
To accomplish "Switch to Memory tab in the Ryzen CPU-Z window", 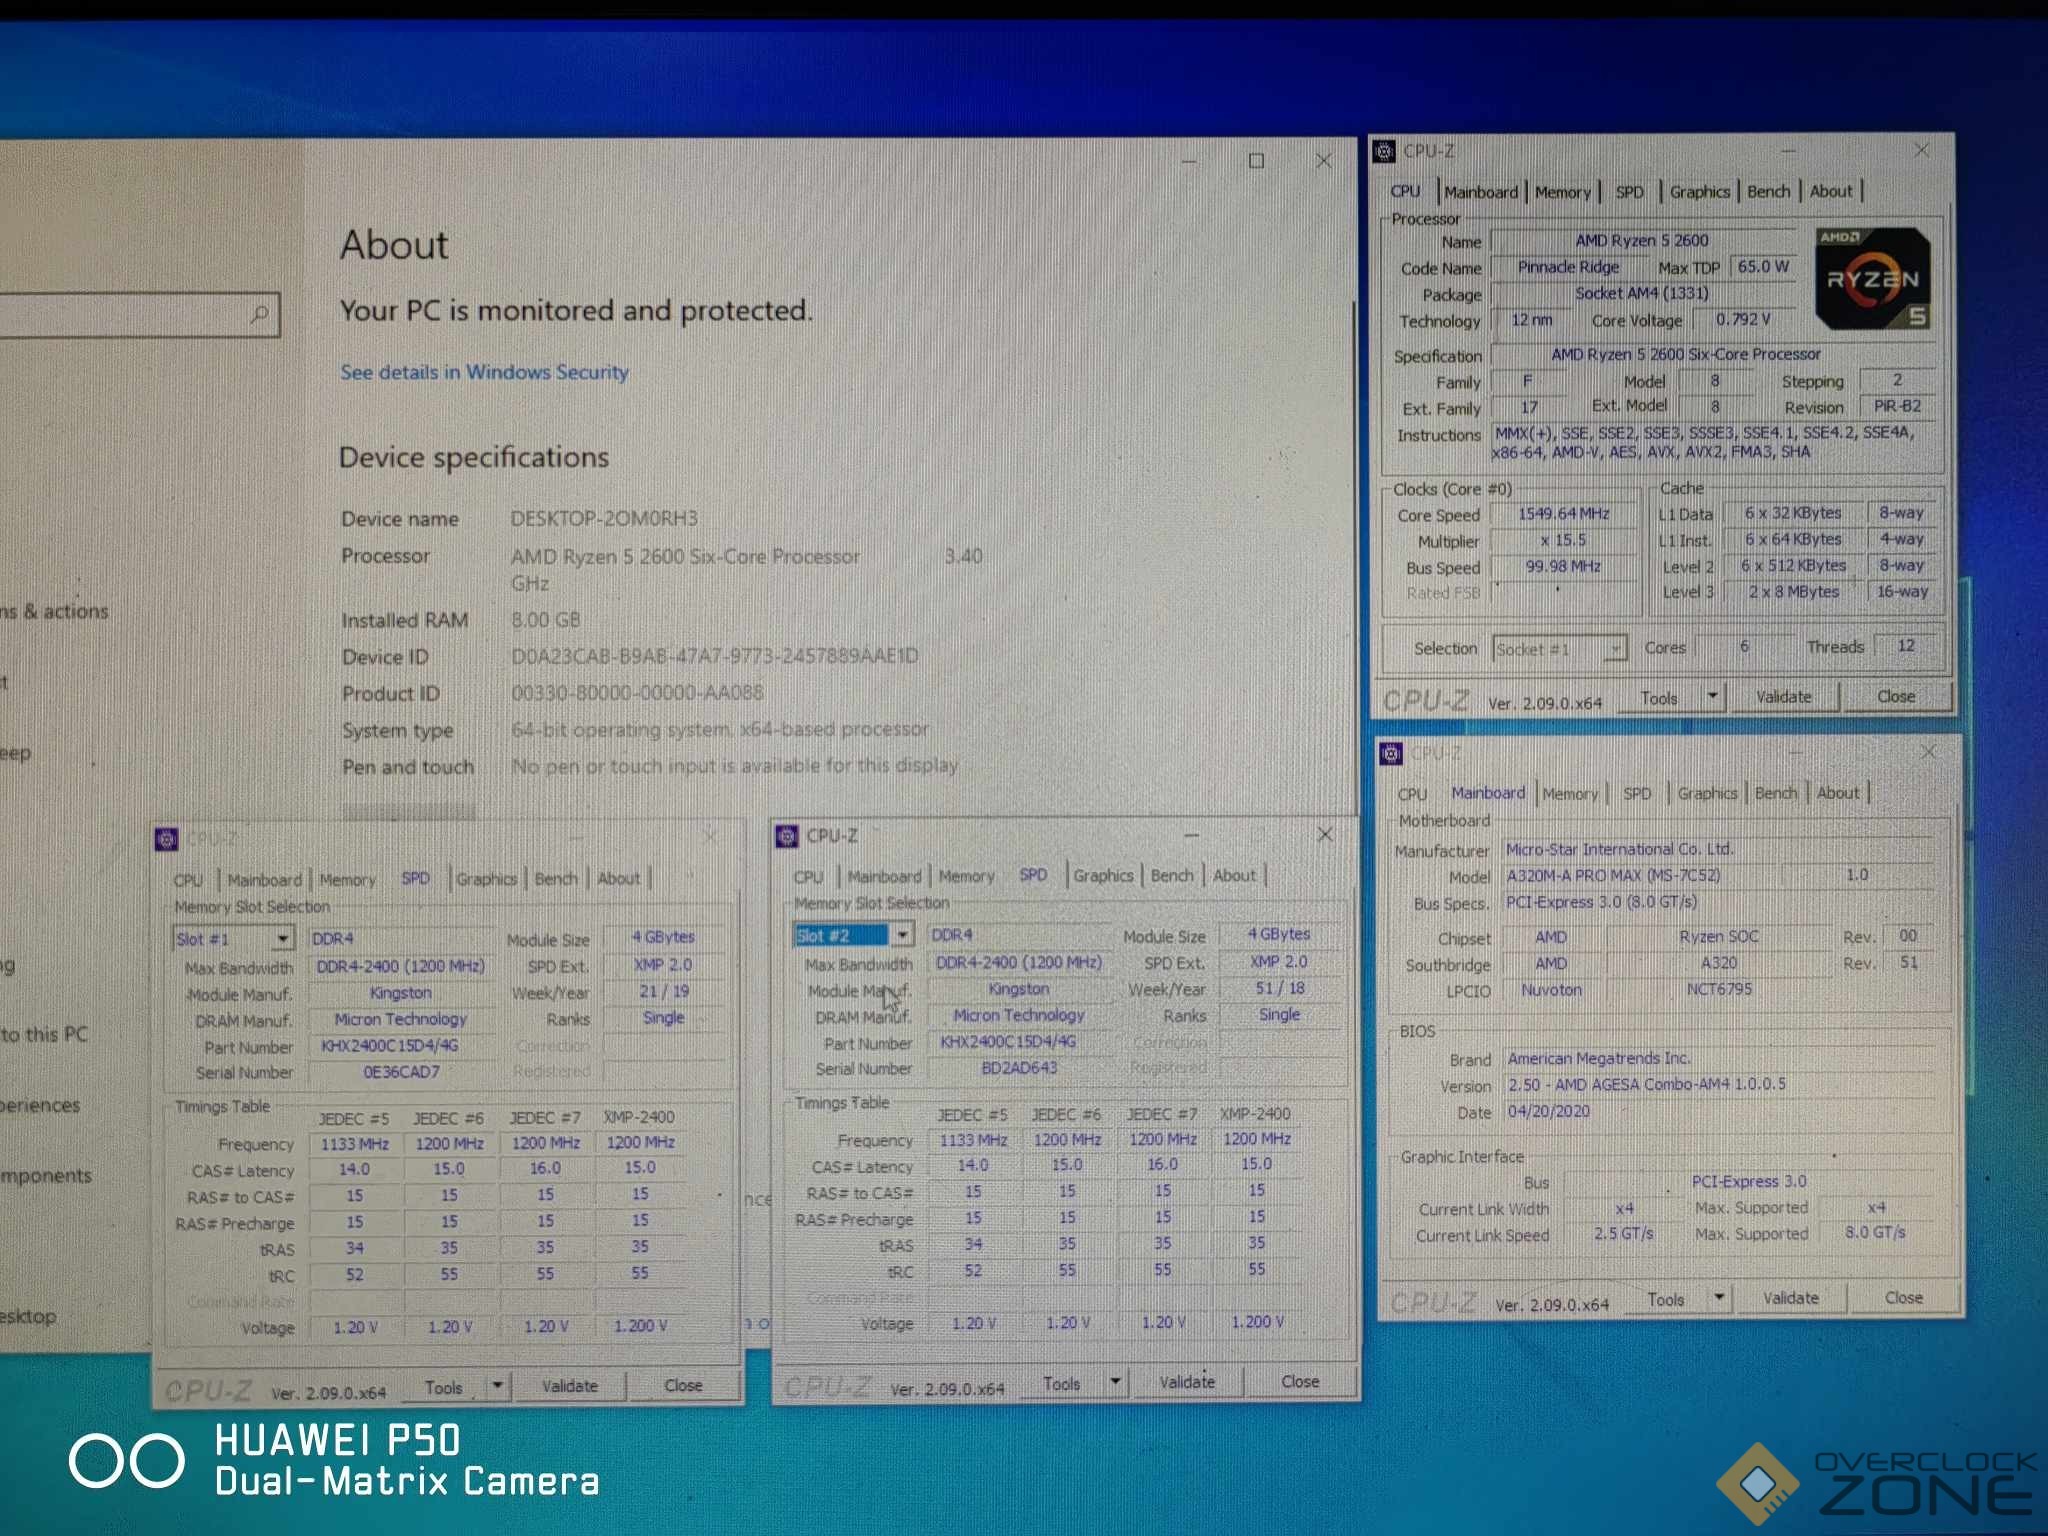I will 1562,192.
